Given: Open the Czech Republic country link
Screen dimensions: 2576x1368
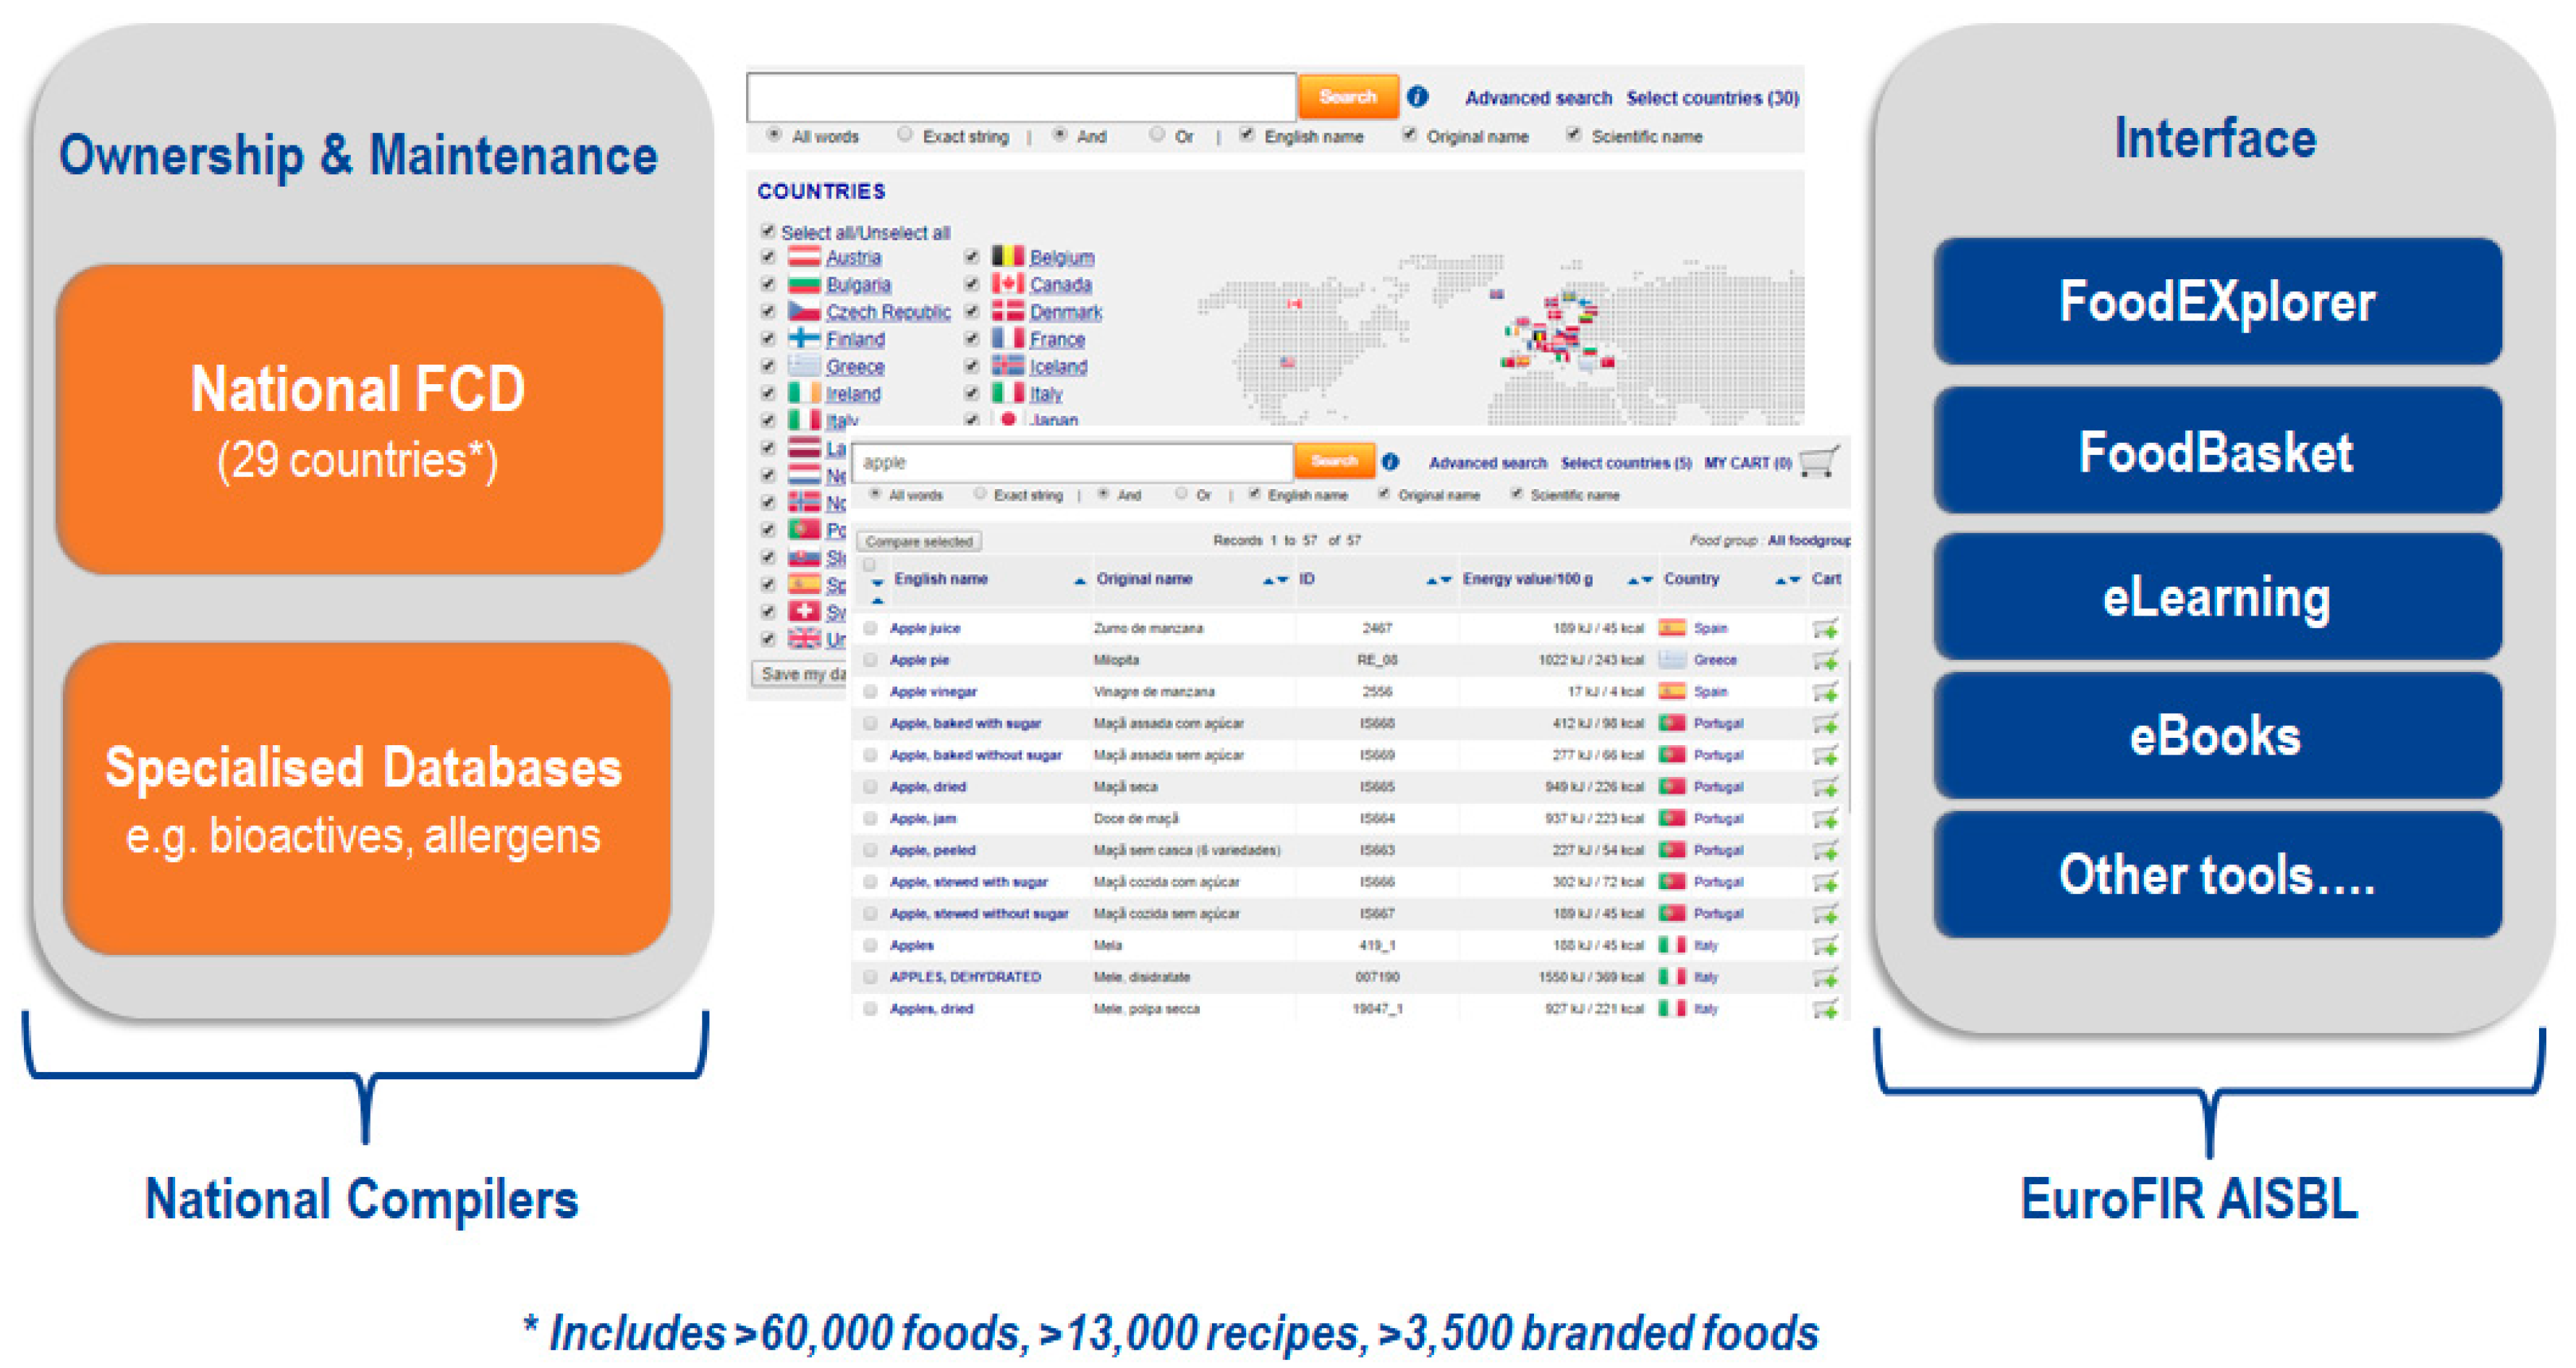Looking at the screenshot, I should click(888, 312).
